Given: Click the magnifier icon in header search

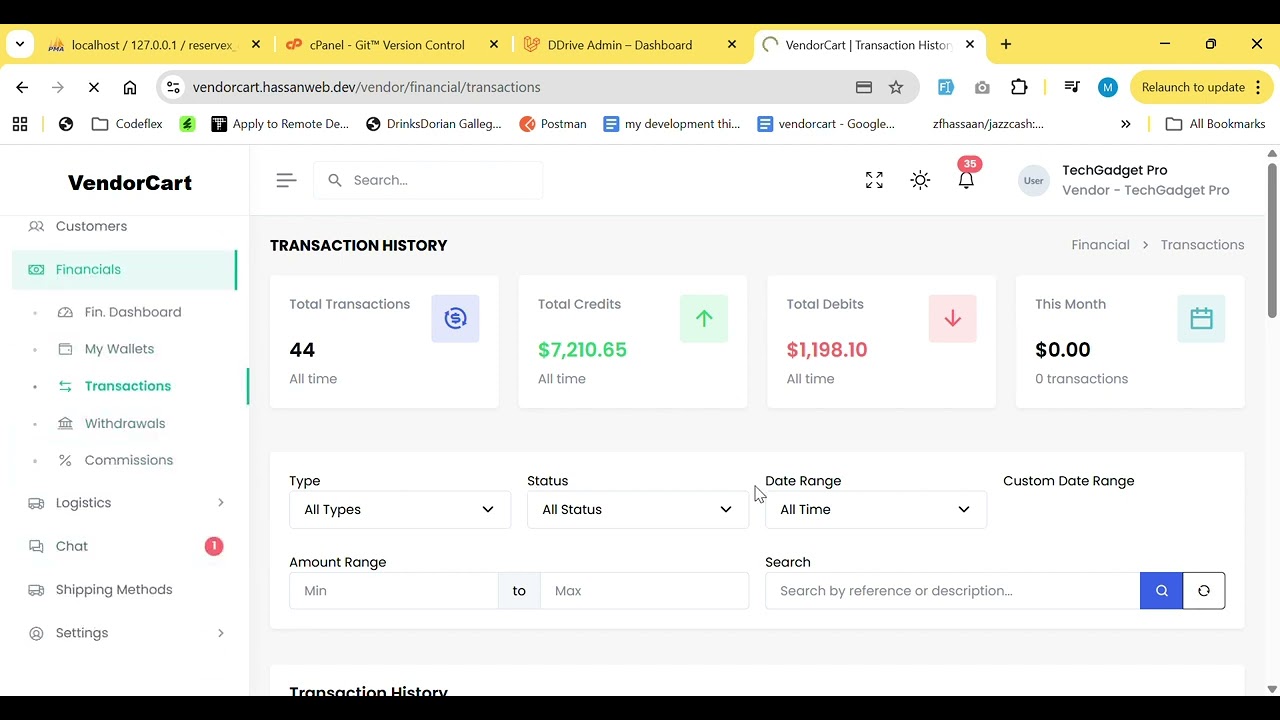Looking at the screenshot, I should [335, 180].
